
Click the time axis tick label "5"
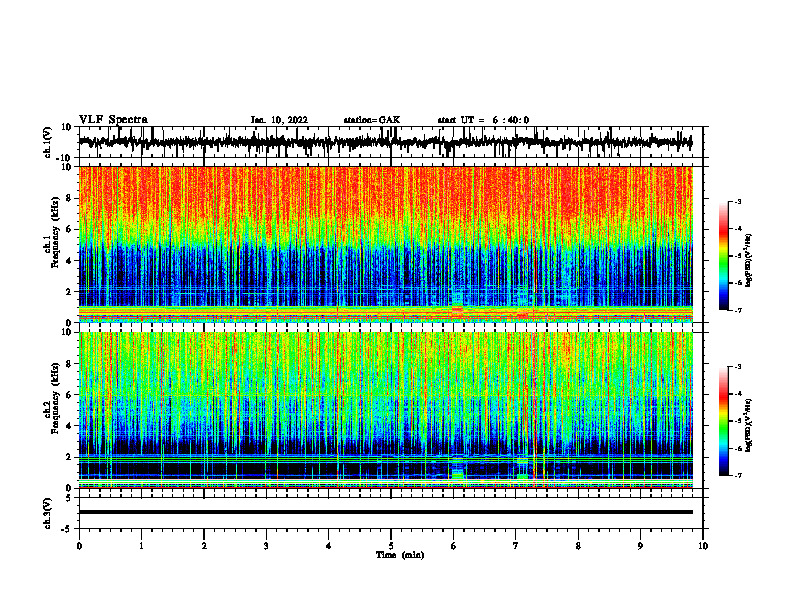[391, 546]
